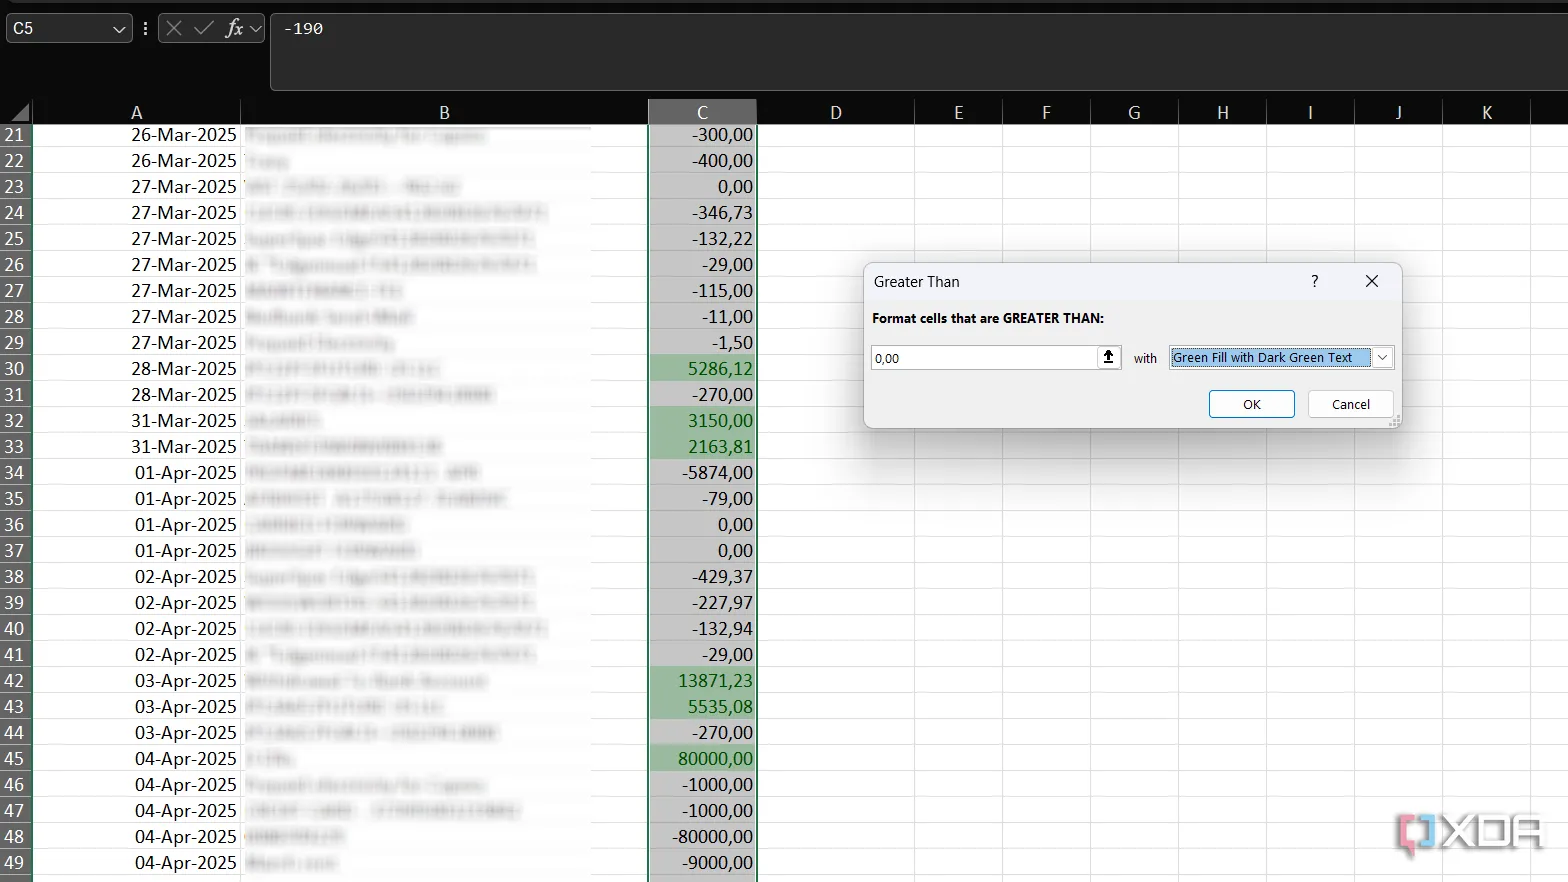Click the 31-Mar-2025 date in row 32

pyautogui.click(x=137, y=421)
